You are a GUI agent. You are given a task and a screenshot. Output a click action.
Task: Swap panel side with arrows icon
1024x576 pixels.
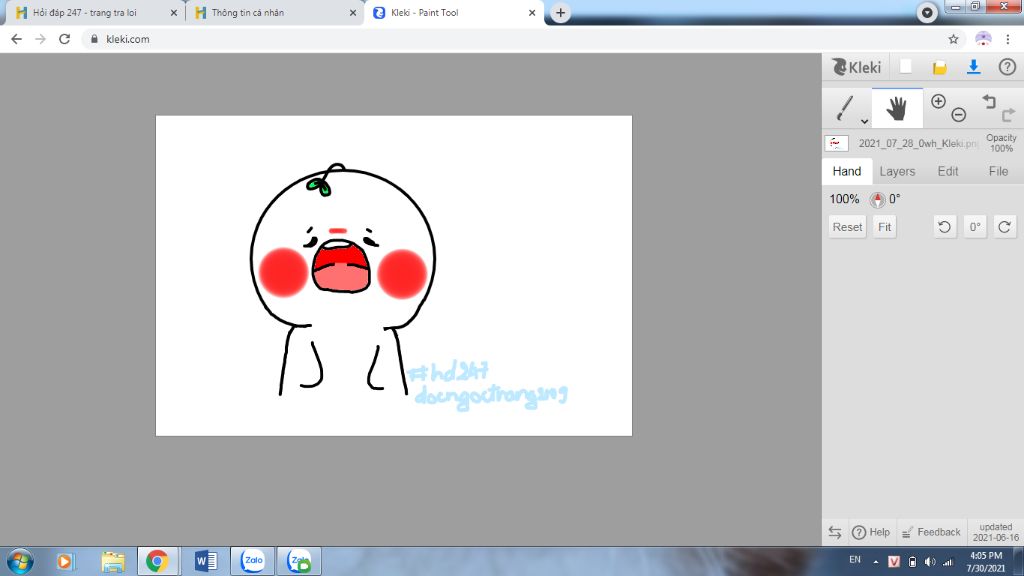coord(835,532)
